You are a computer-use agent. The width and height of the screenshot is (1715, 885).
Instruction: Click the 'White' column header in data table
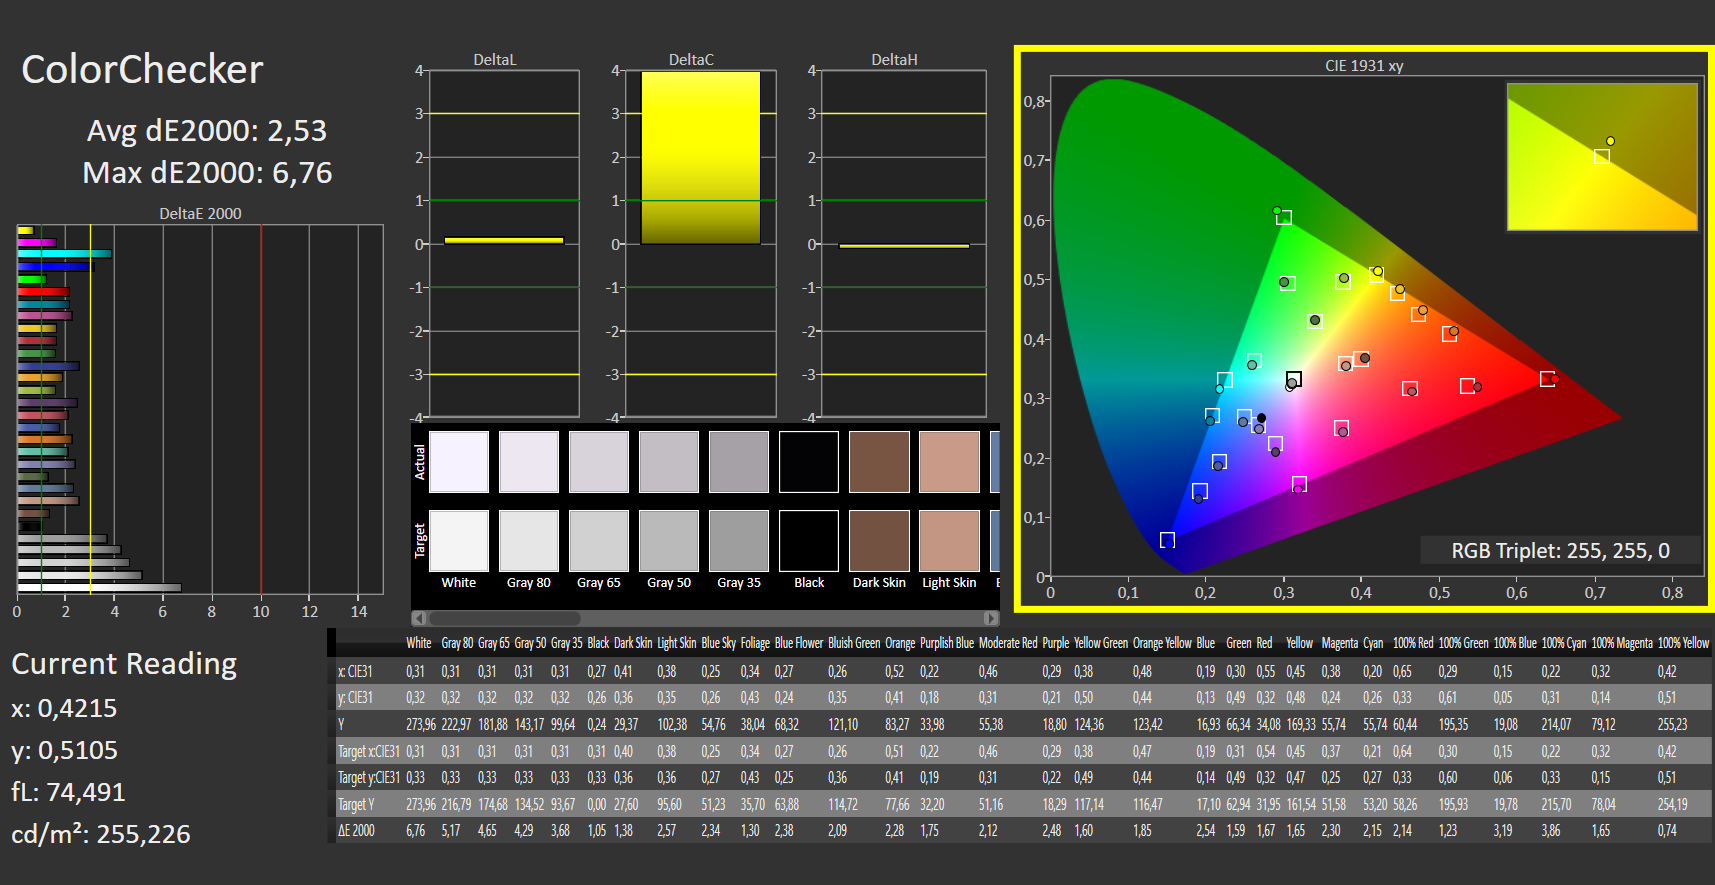pyautogui.click(x=419, y=643)
